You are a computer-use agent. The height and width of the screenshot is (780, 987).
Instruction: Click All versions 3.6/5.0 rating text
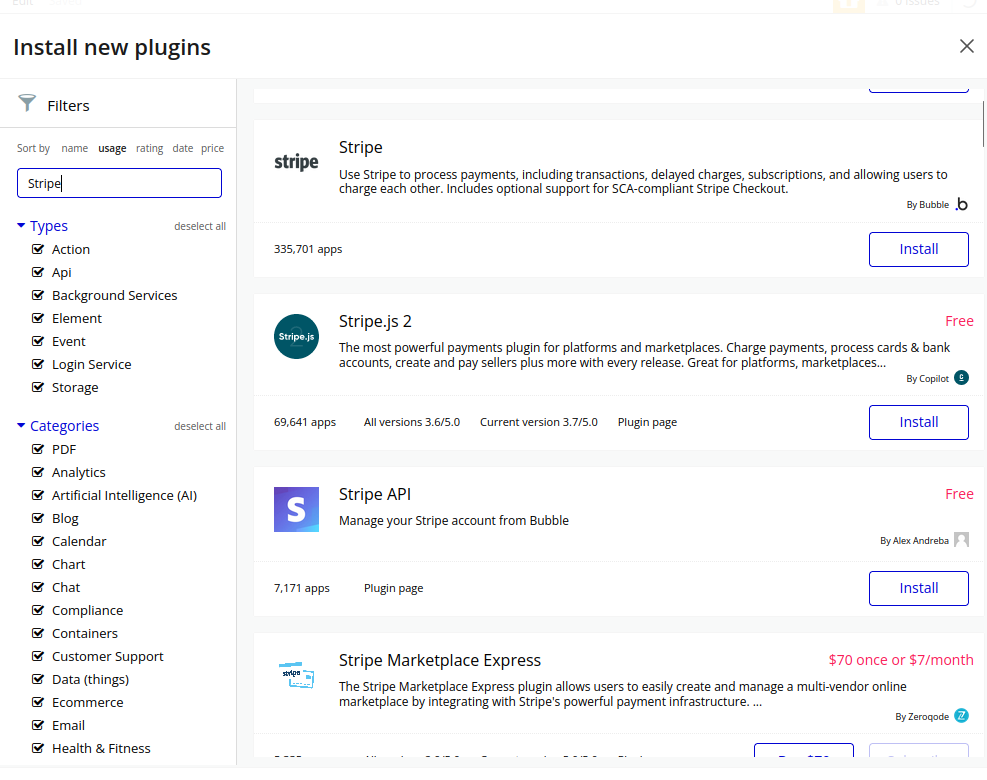coord(412,422)
